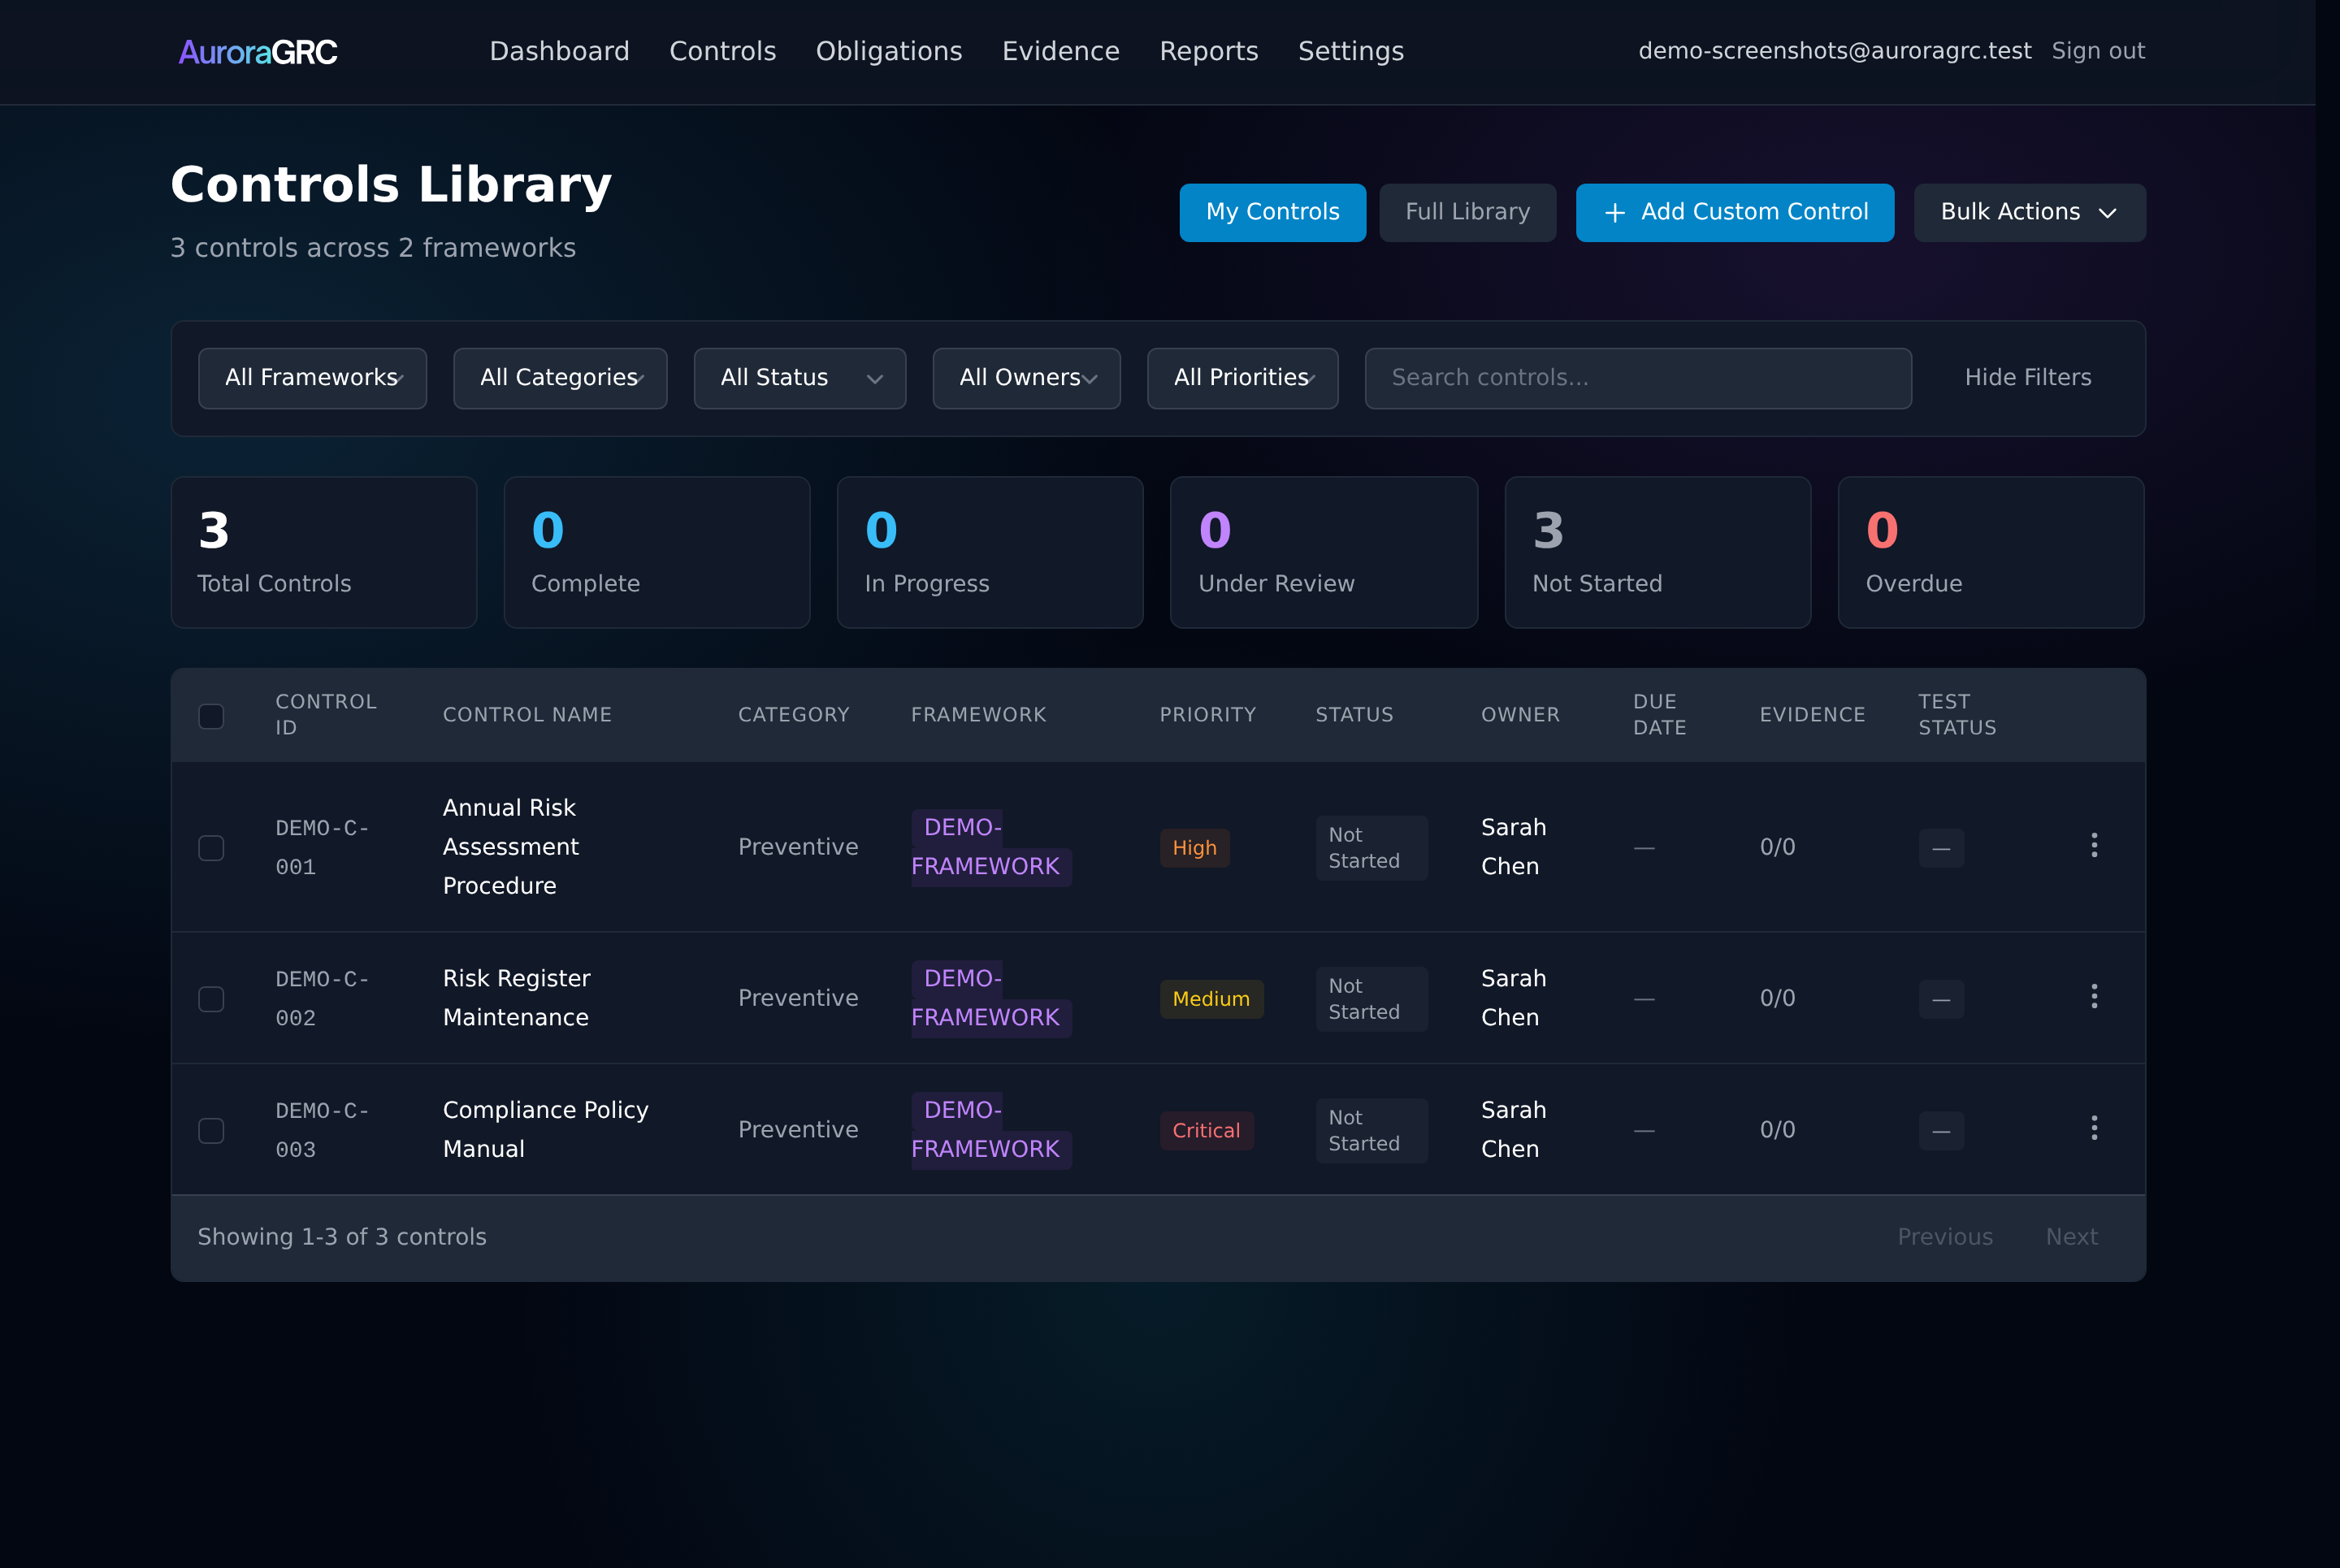Expand the Bulk Actions dropdown

(2029, 212)
